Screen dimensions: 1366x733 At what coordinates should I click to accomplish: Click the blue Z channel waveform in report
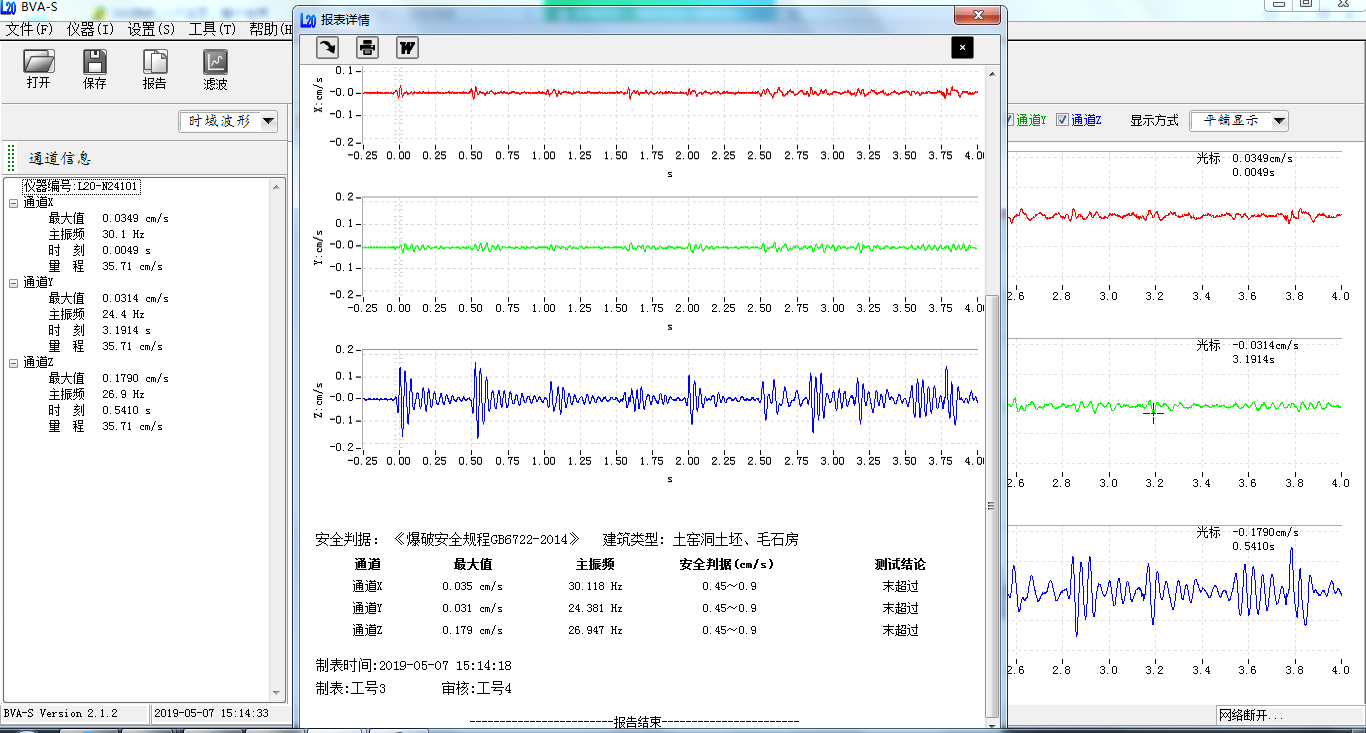670,398
